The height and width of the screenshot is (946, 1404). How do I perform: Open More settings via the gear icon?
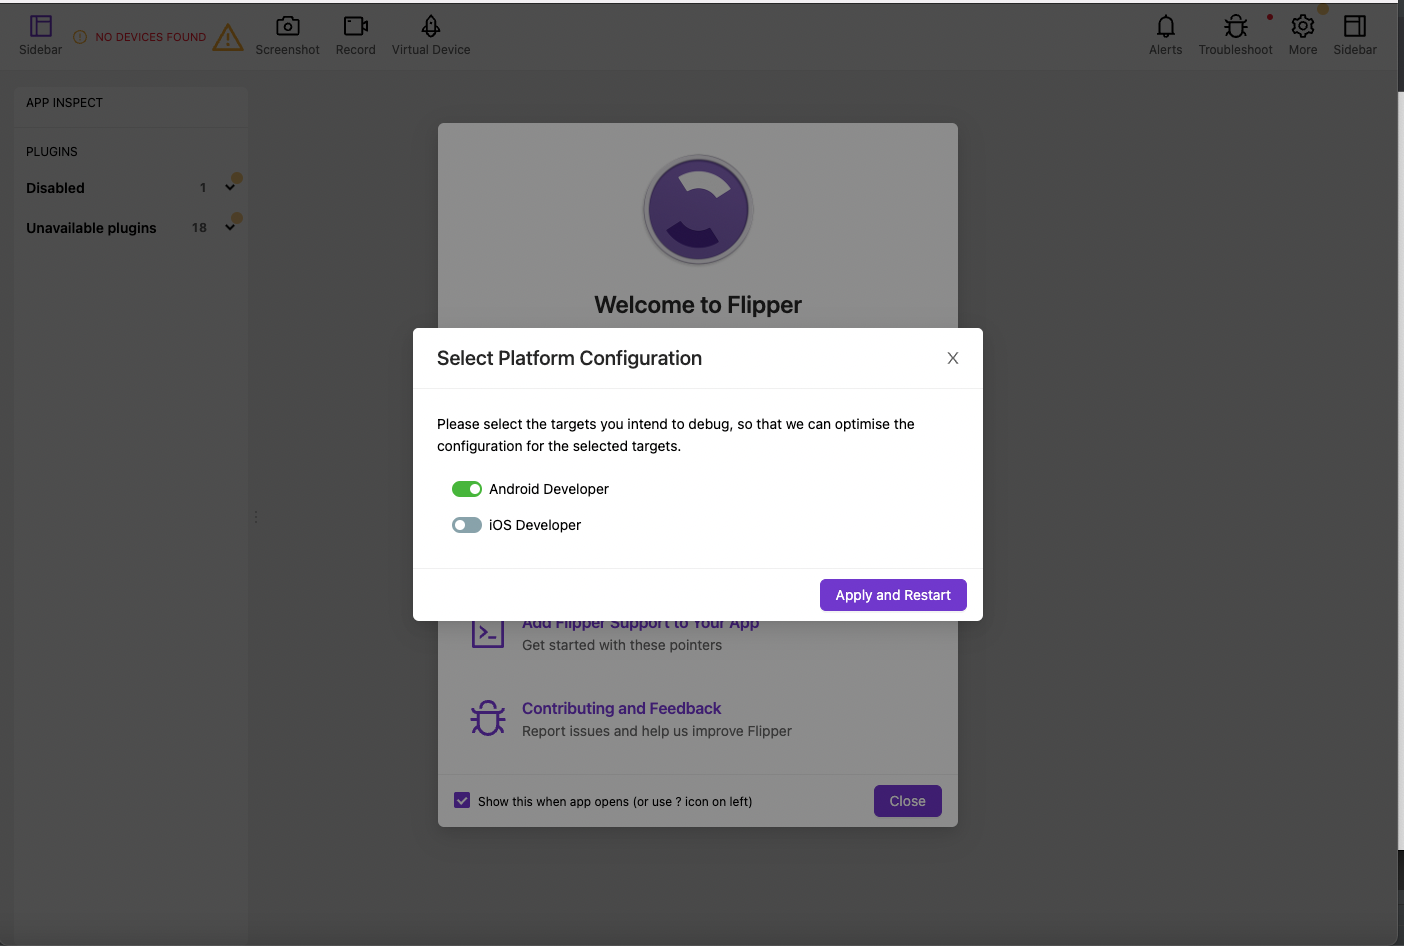(1303, 26)
